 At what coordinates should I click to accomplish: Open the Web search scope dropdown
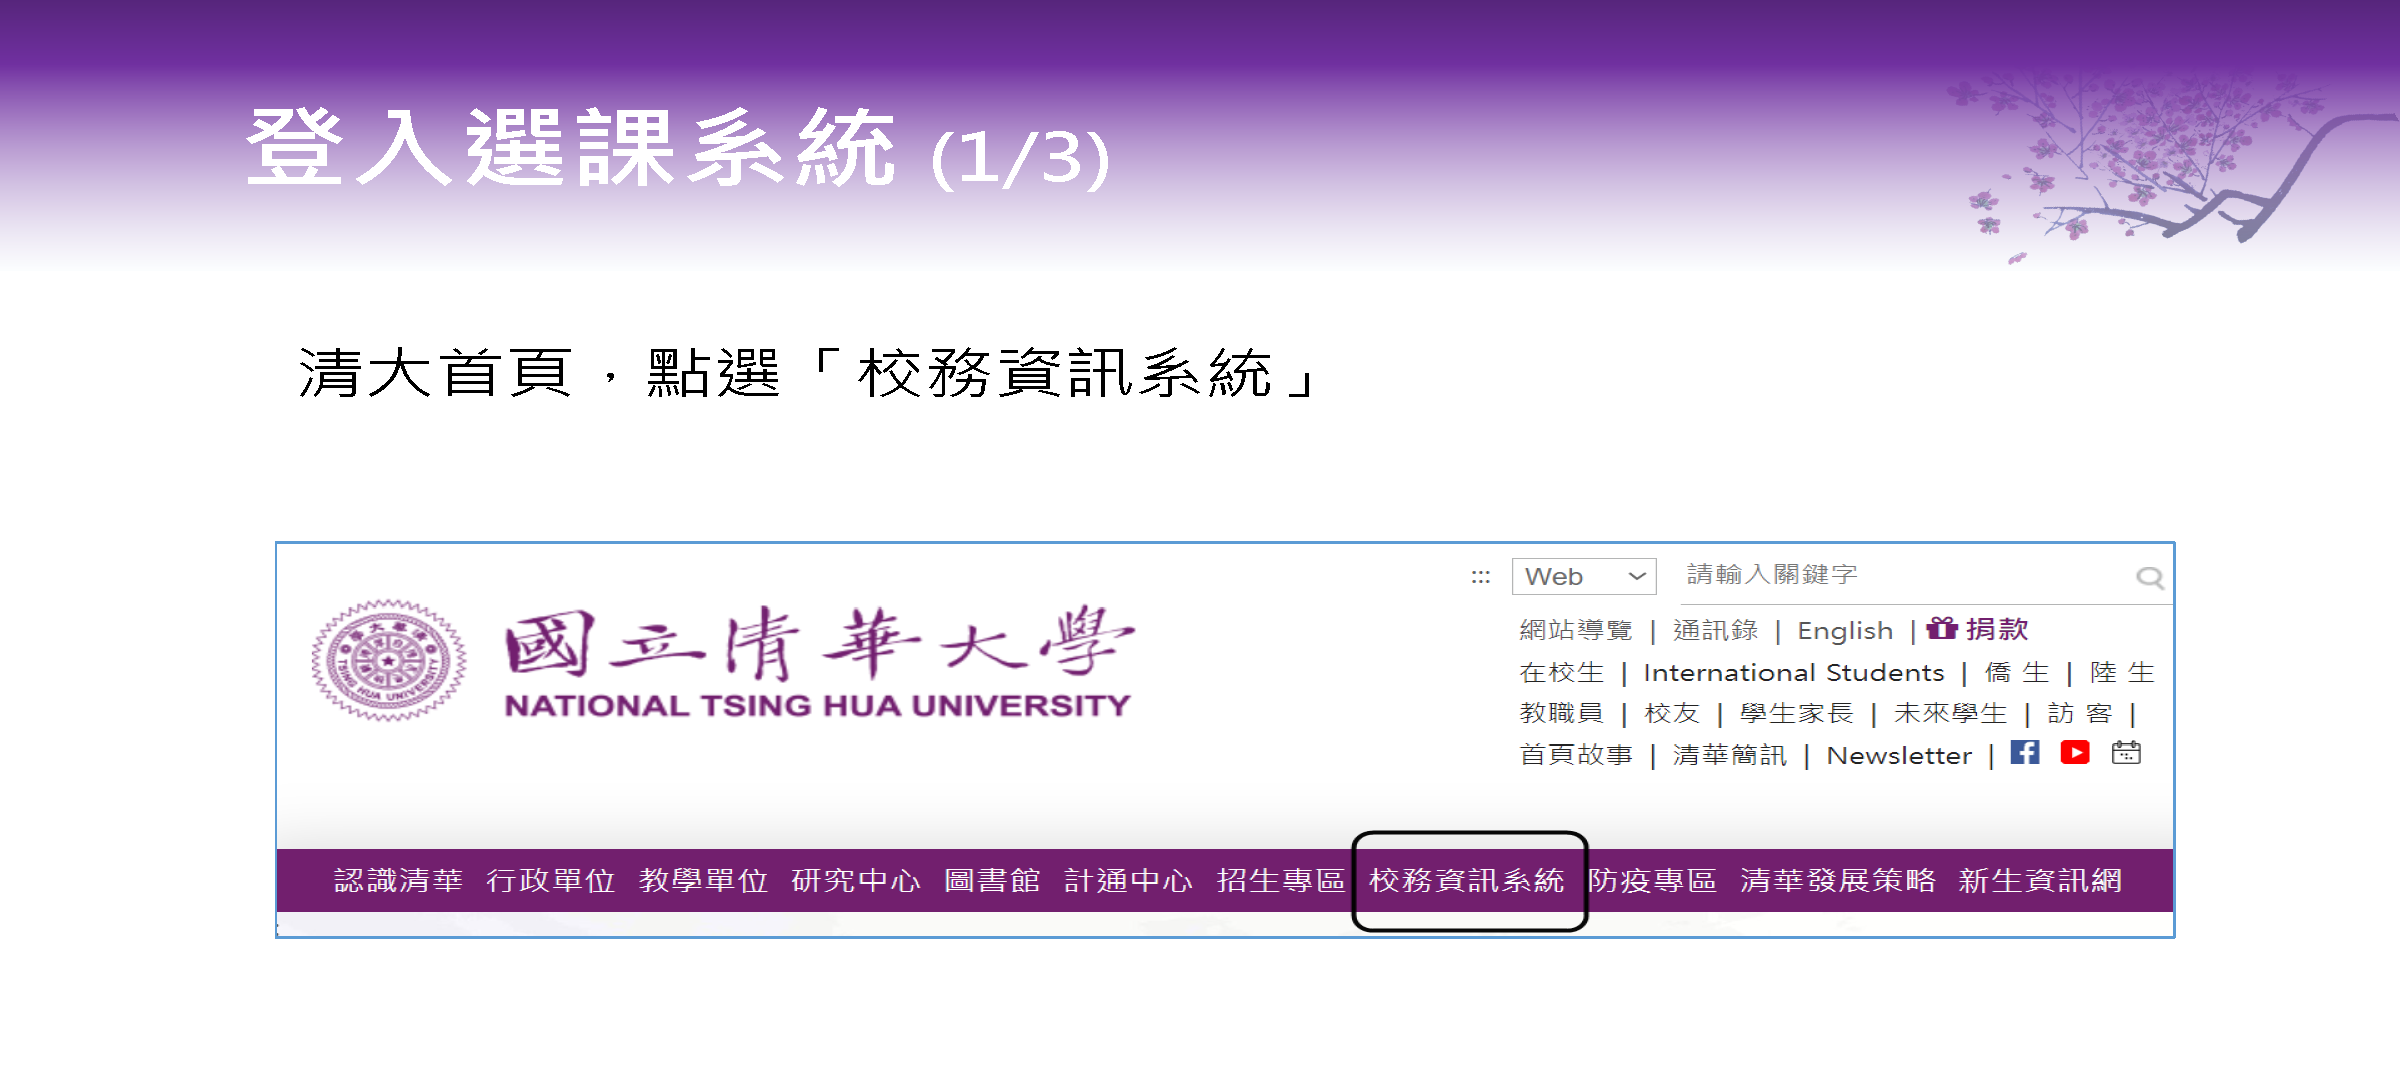click(1584, 577)
